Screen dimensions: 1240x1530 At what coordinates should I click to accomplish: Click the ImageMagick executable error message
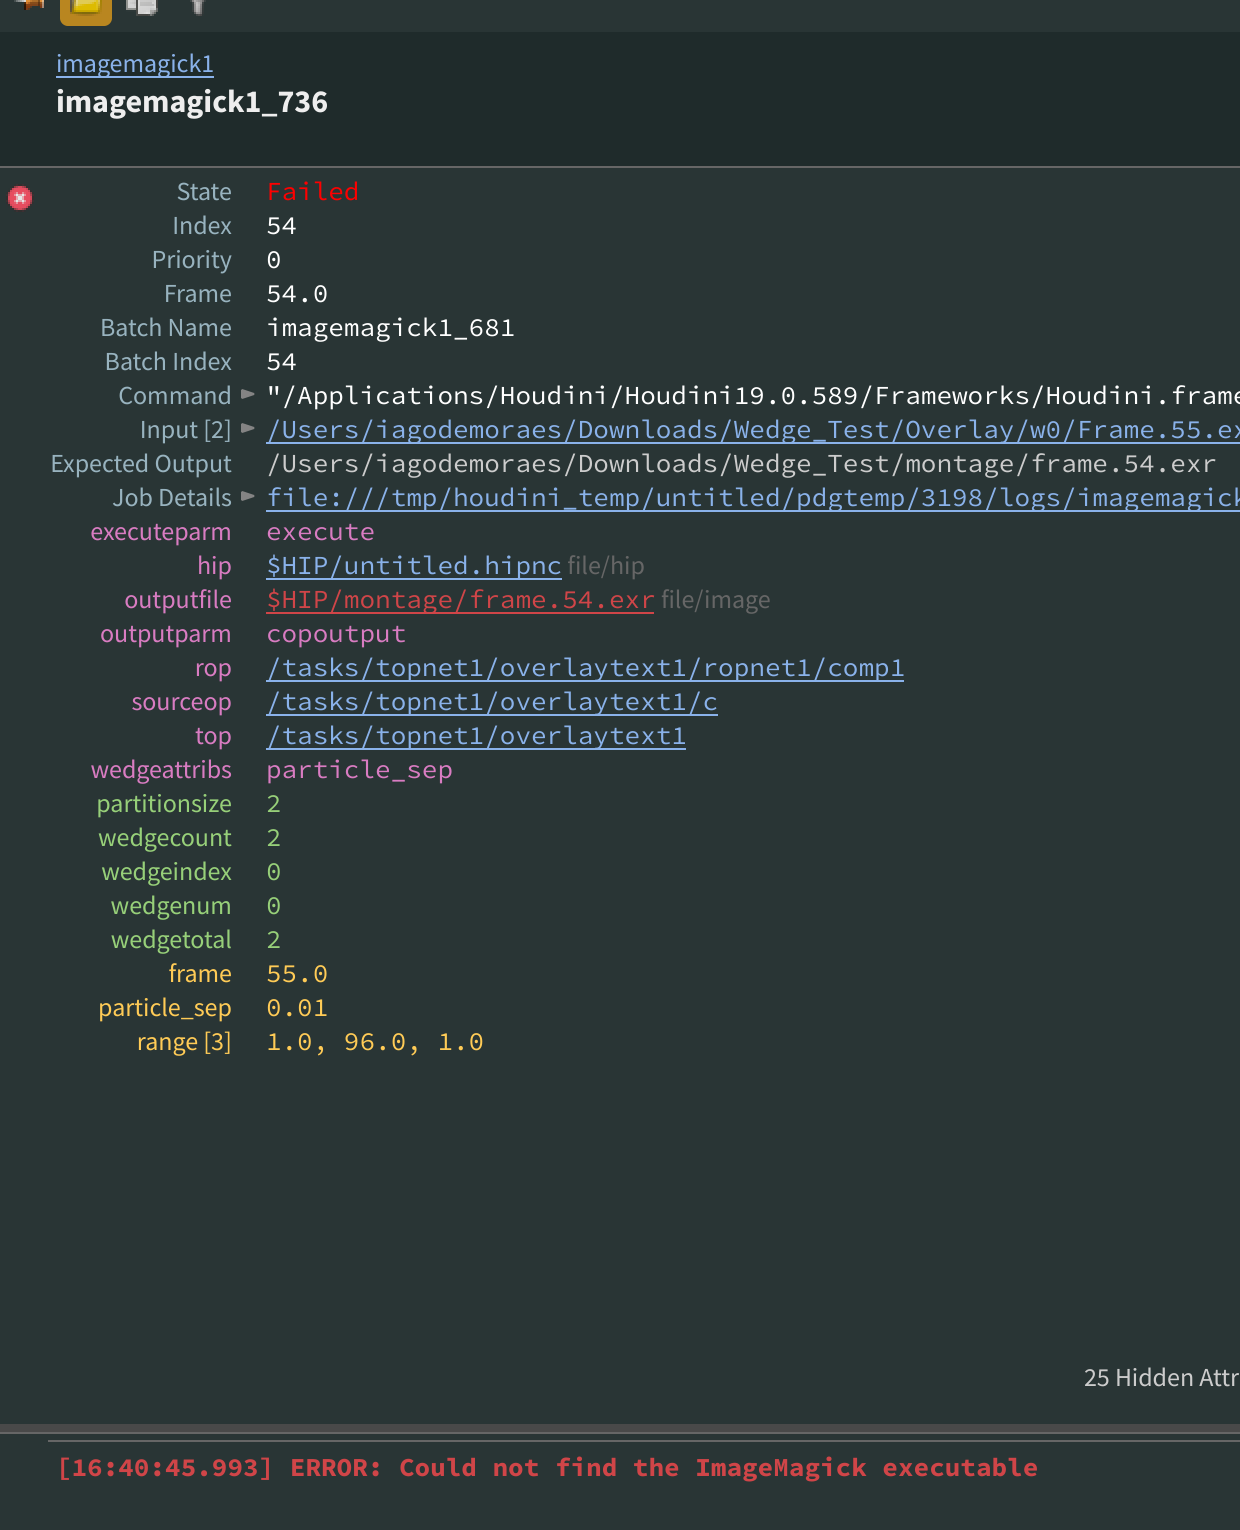point(547,1468)
